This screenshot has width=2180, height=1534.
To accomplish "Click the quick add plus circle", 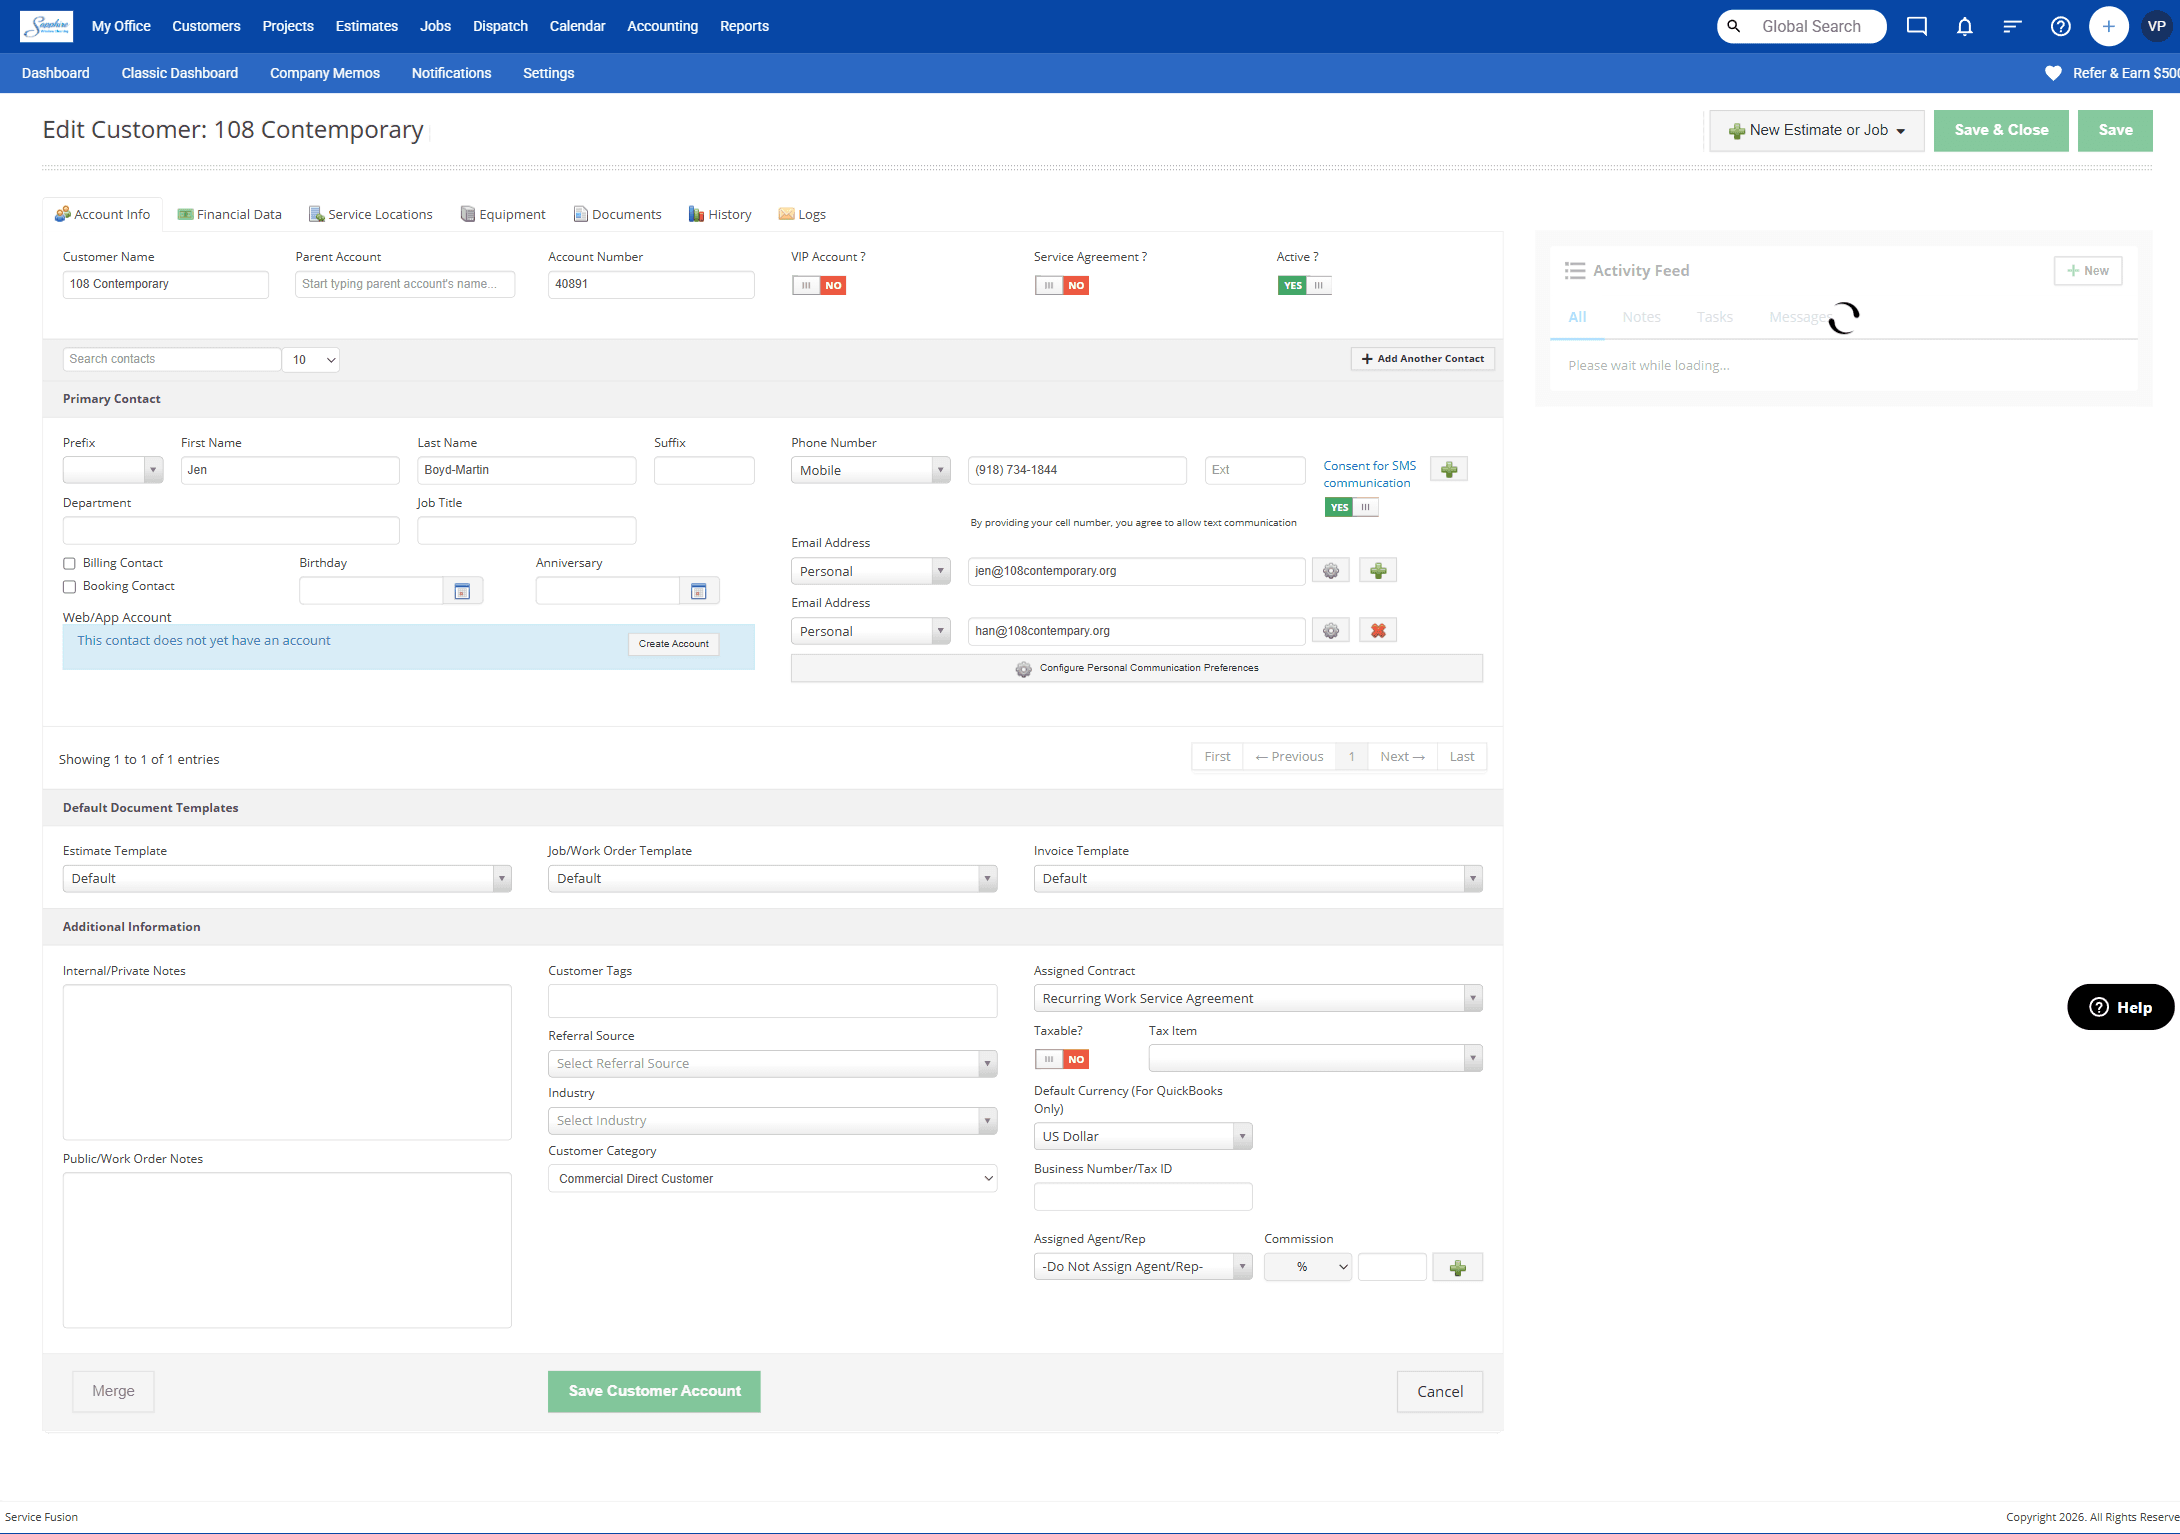I will pos(2108,26).
